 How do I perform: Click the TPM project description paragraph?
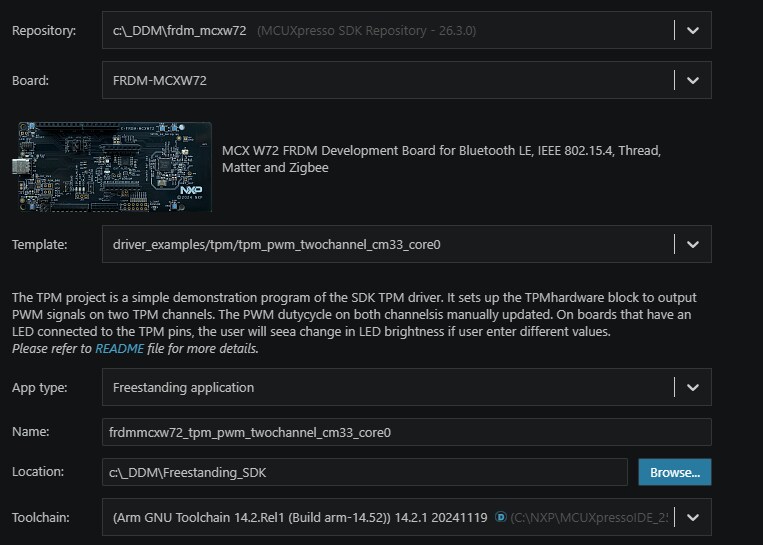(354, 314)
